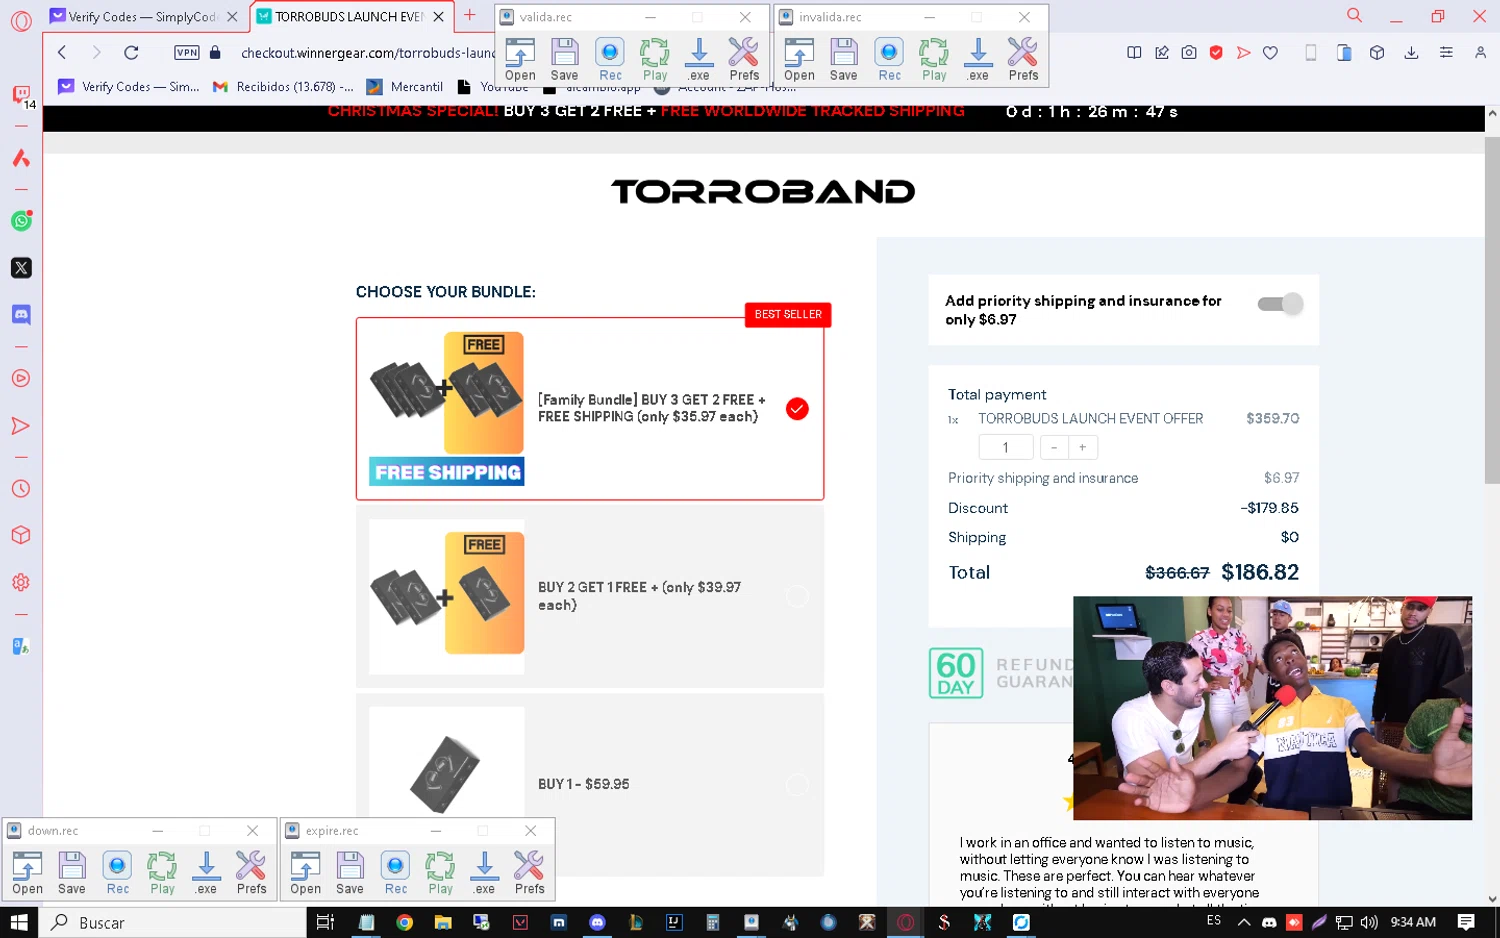Screen dimensions: 1500x938
Task: Increase quantity with plus button
Action: coord(1082,447)
